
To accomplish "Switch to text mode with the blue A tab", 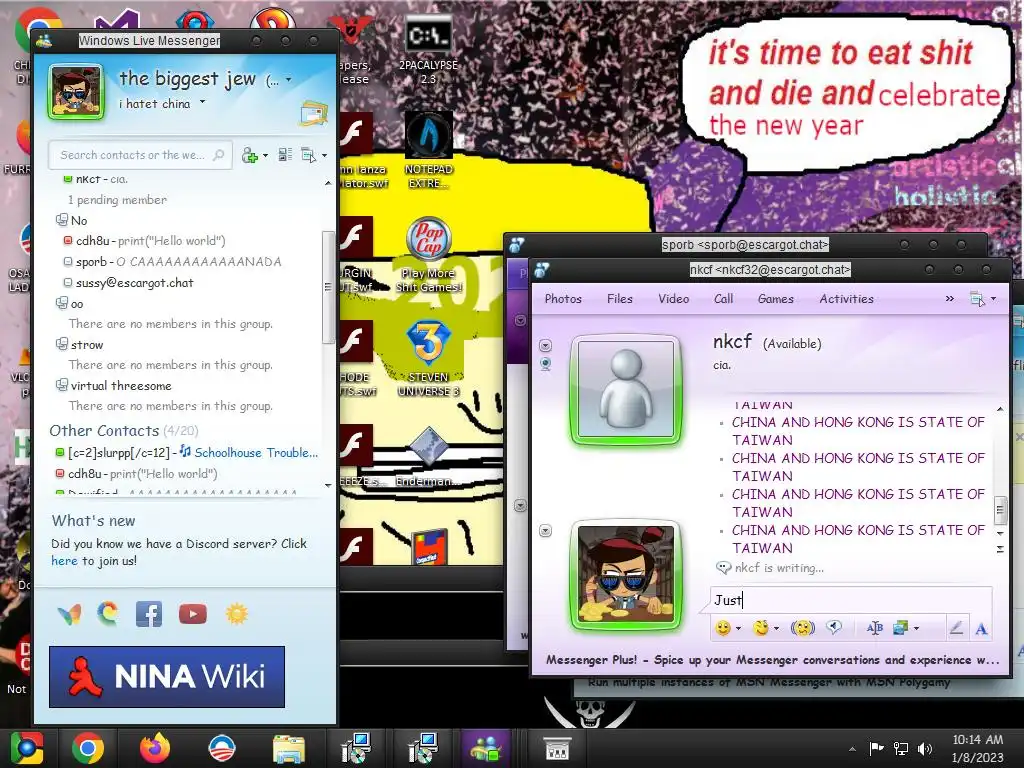I will click(x=981, y=628).
